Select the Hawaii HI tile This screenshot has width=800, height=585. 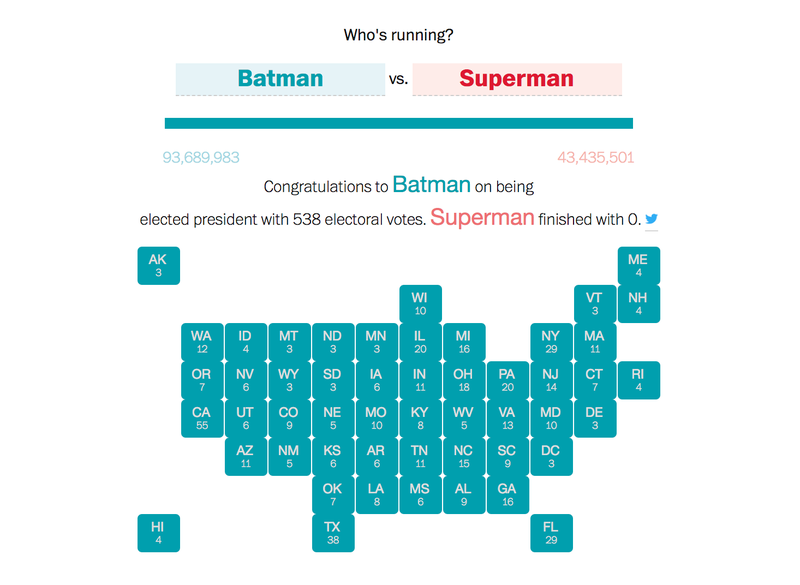click(x=159, y=533)
